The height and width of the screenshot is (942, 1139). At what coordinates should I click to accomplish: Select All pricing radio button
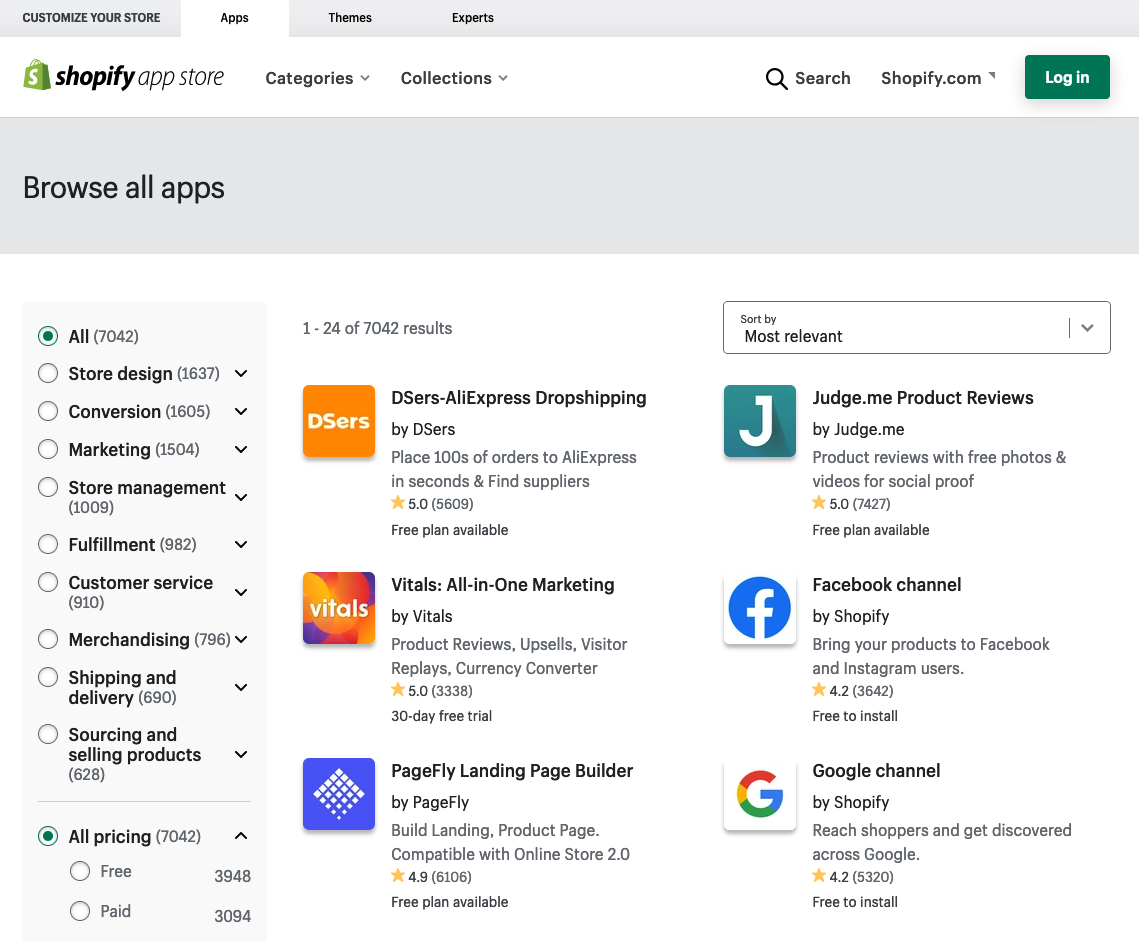48,836
